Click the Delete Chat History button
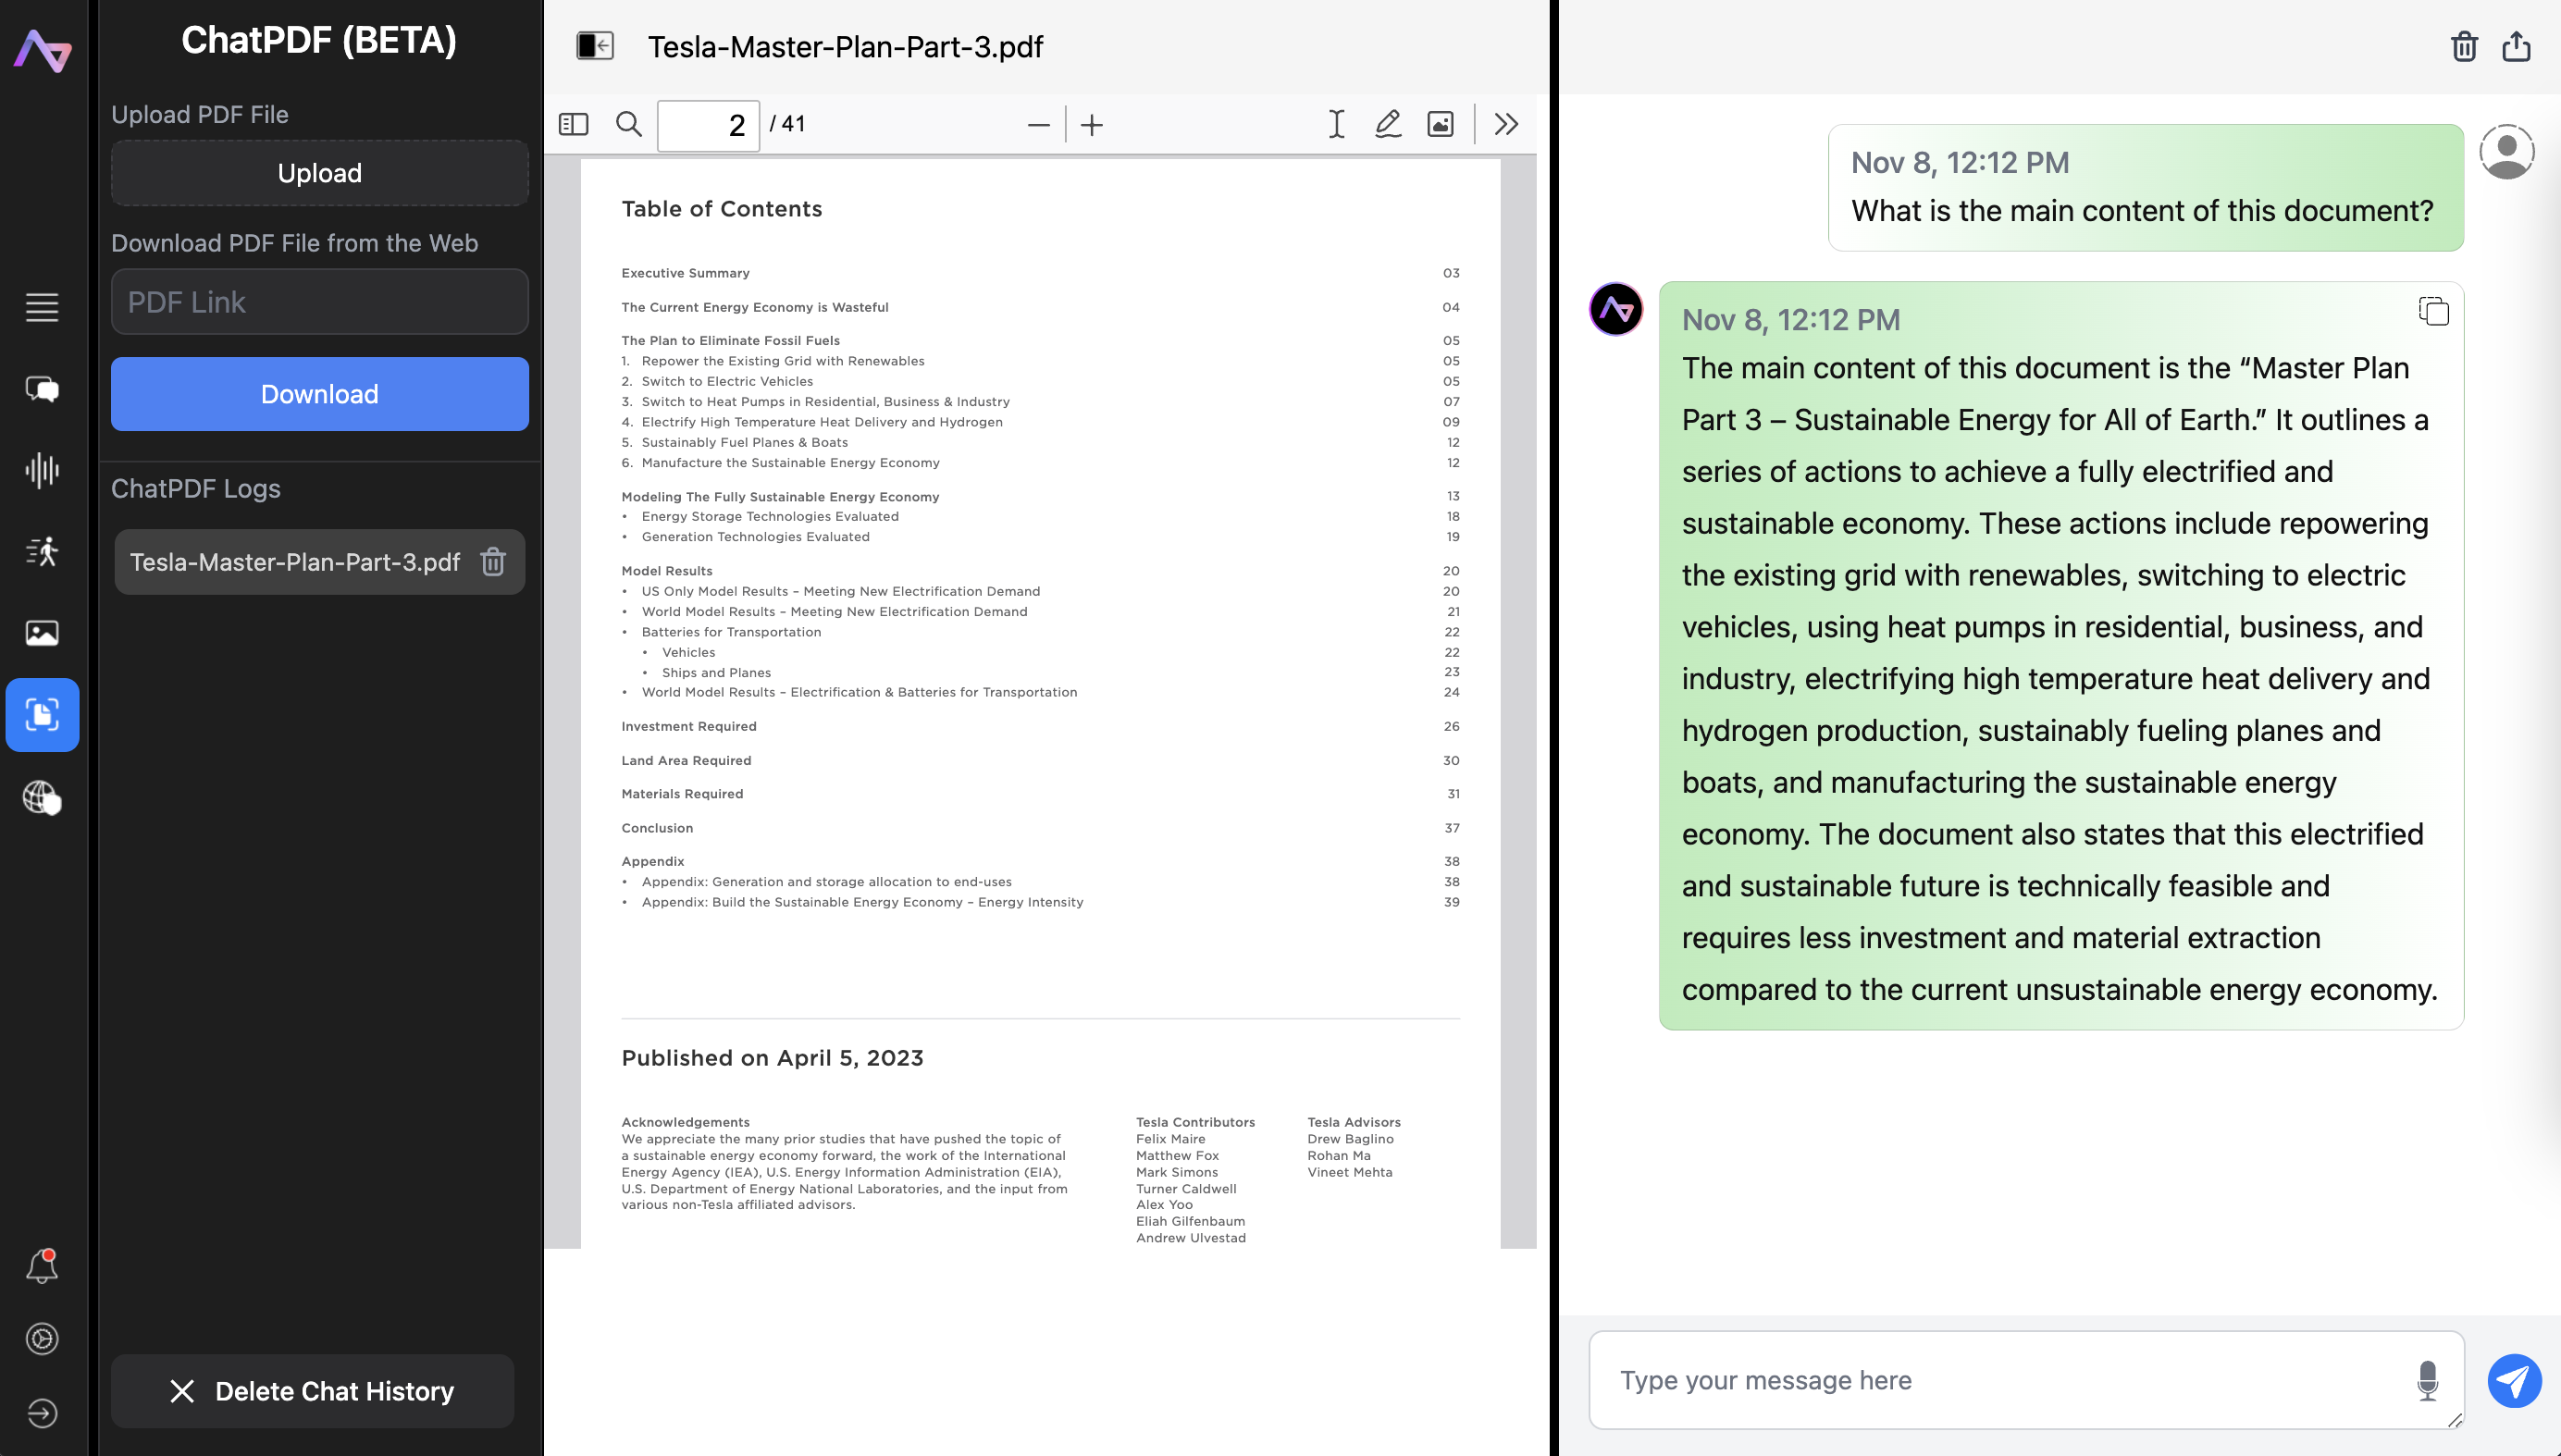Viewport: 2561px width, 1456px height. coord(312,1391)
